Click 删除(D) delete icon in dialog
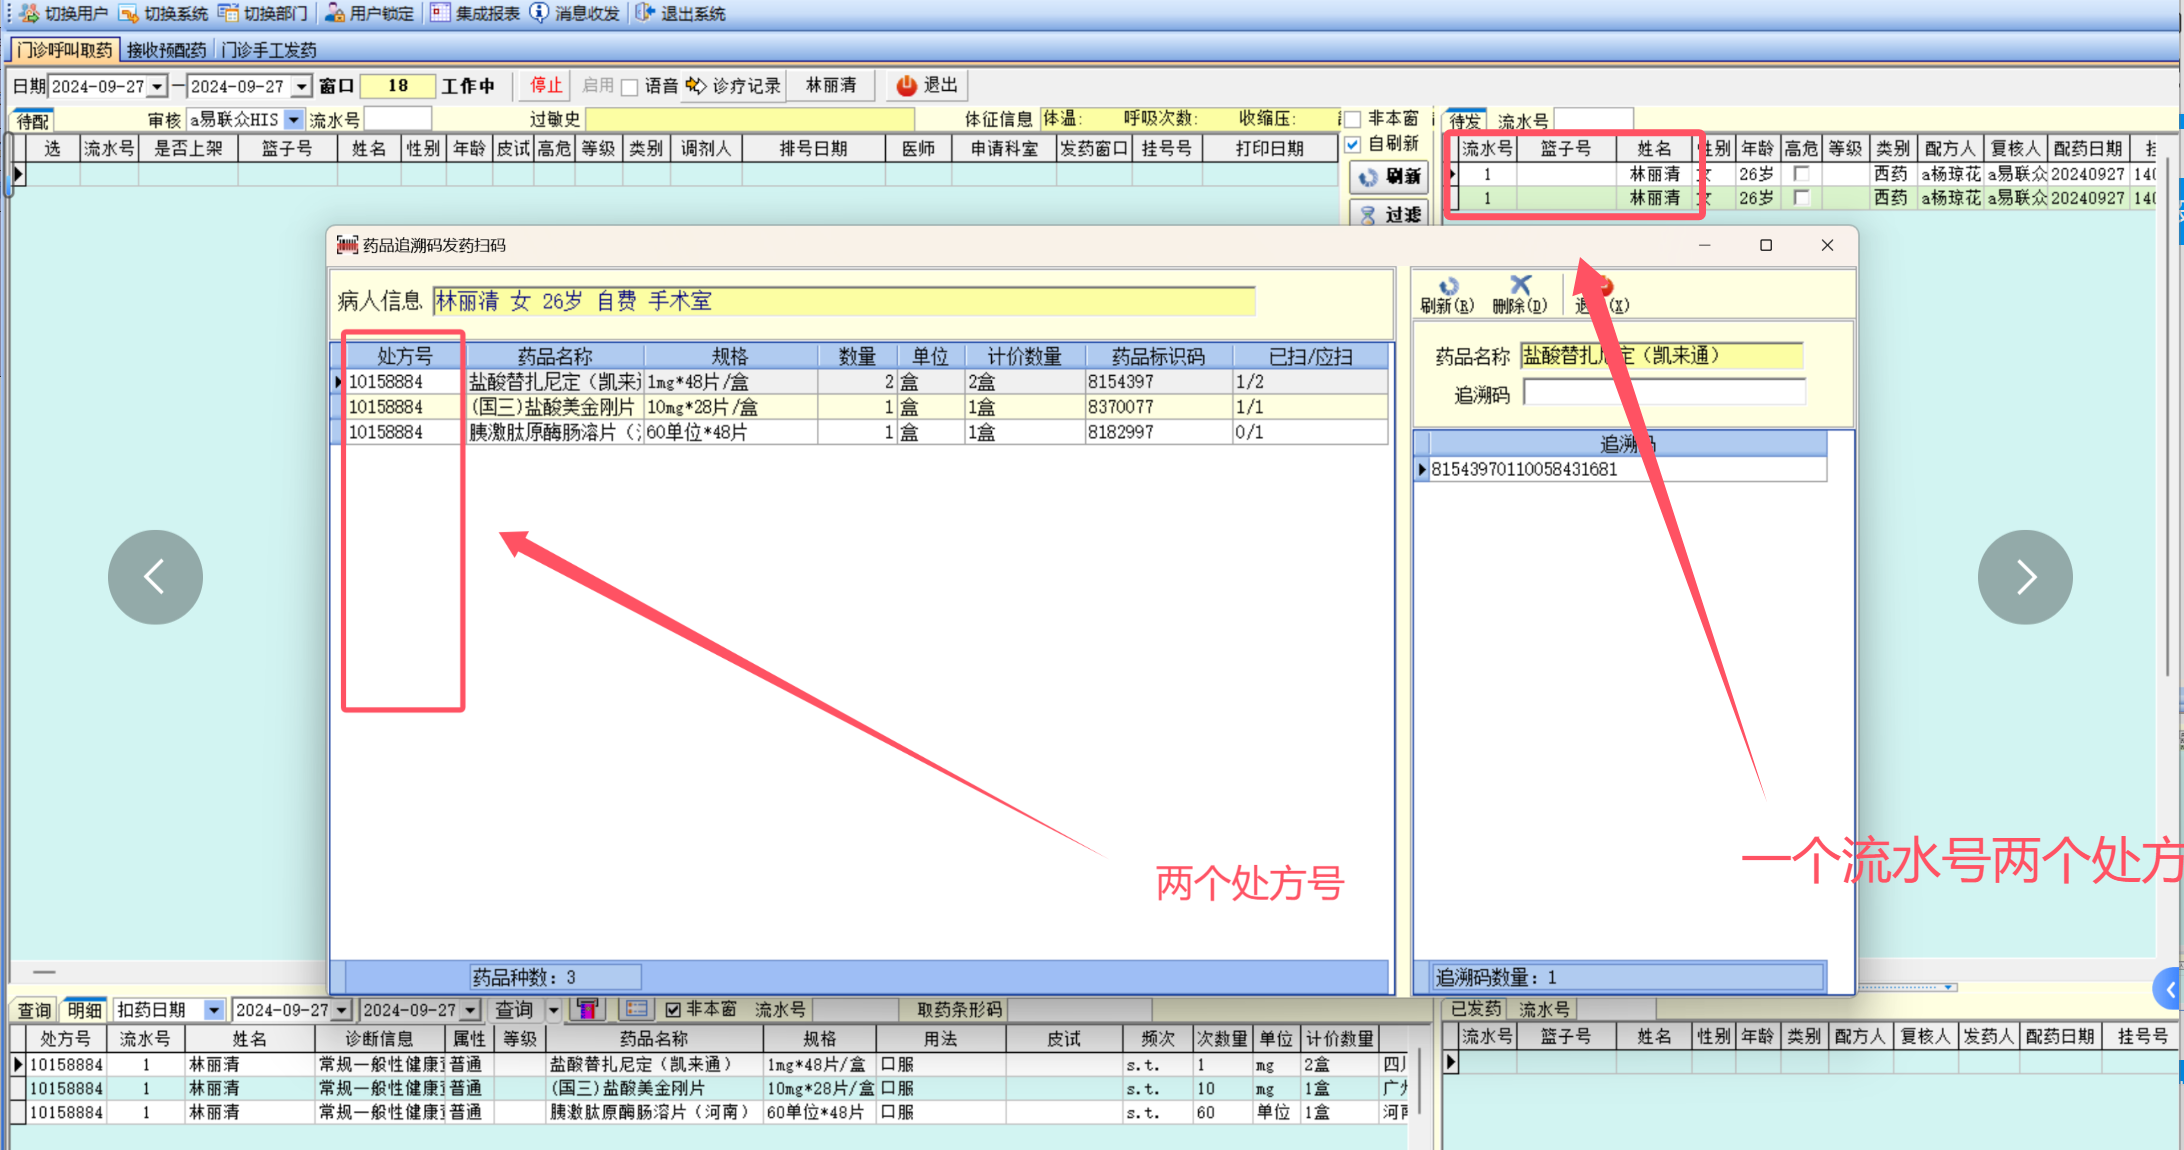 (x=1519, y=295)
